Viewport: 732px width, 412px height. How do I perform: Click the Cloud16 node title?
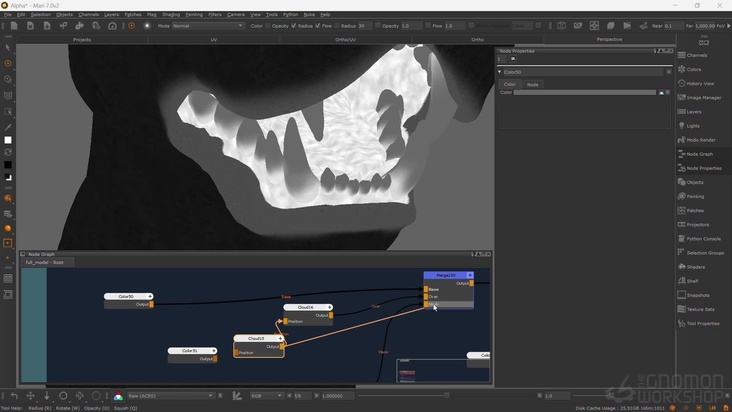click(x=305, y=307)
